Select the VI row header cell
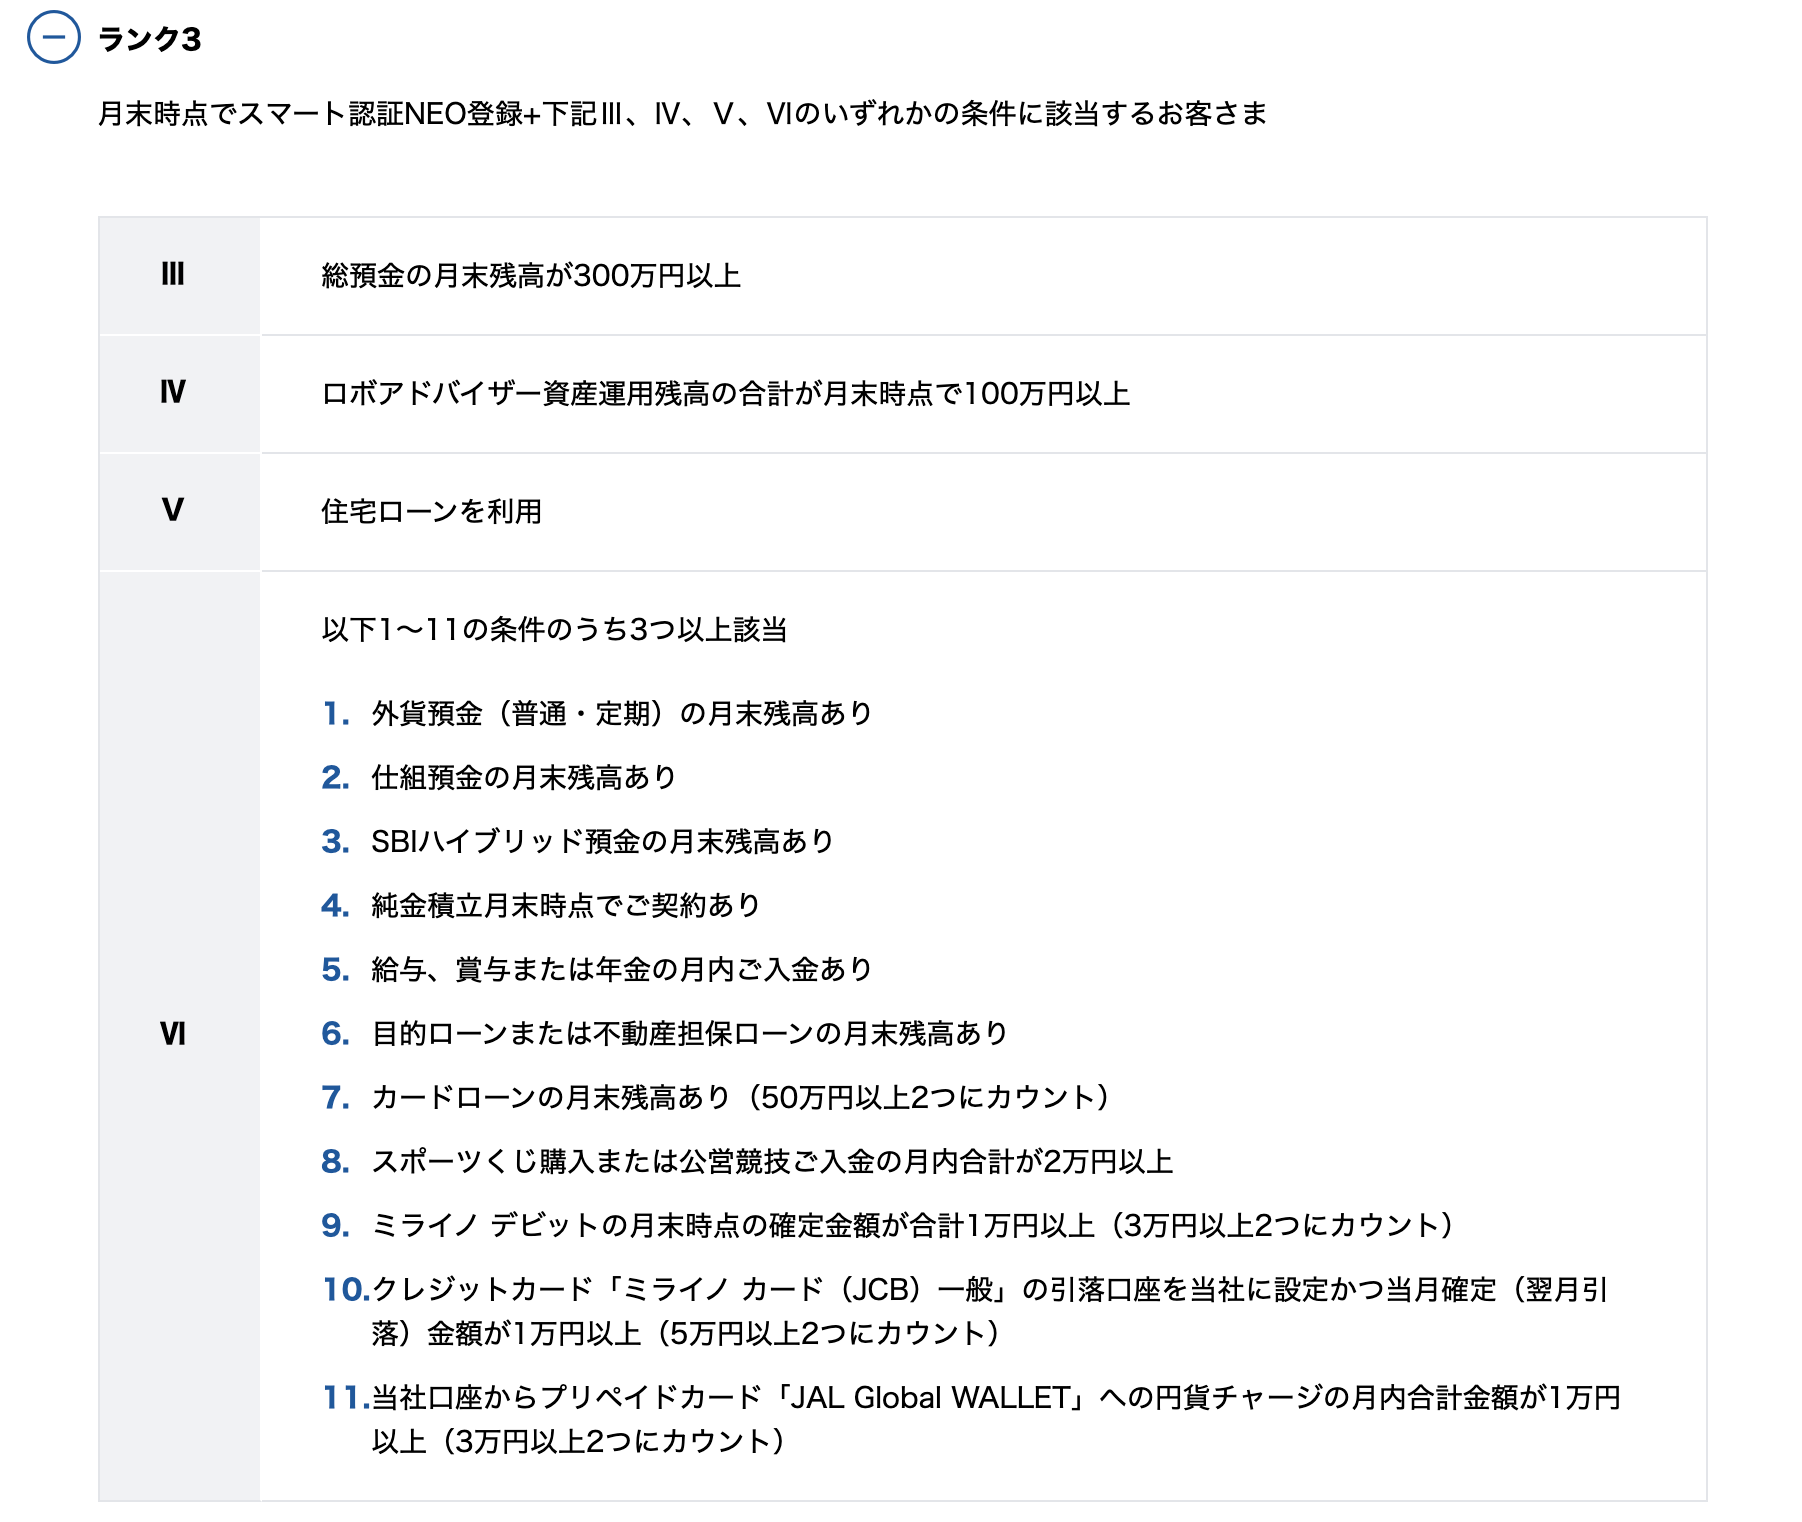The width and height of the screenshot is (1802, 1522). (173, 1034)
